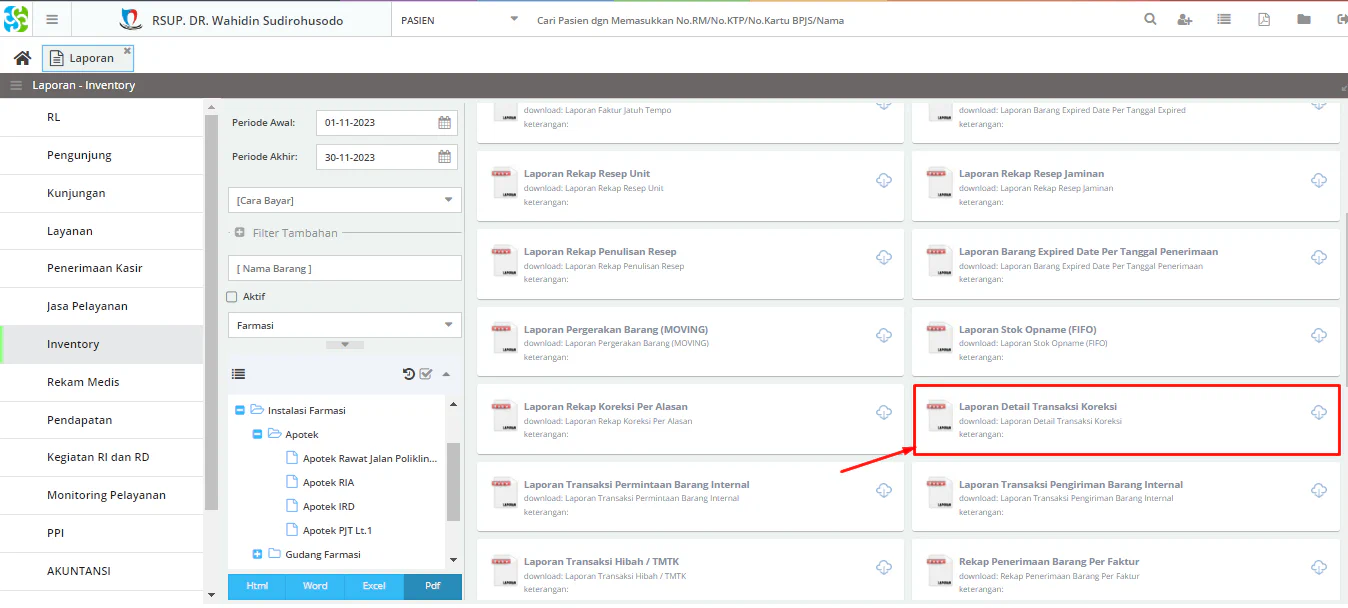Collapse the Apotek tree node
The height and width of the screenshot is (608, 1348).
[258, 434]
